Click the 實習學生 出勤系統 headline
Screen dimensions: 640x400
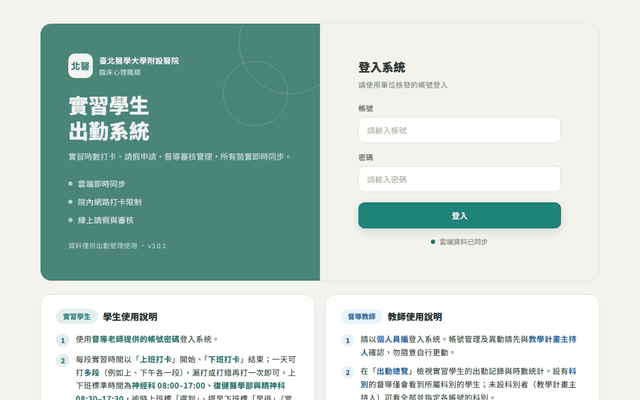coord(109,118)
